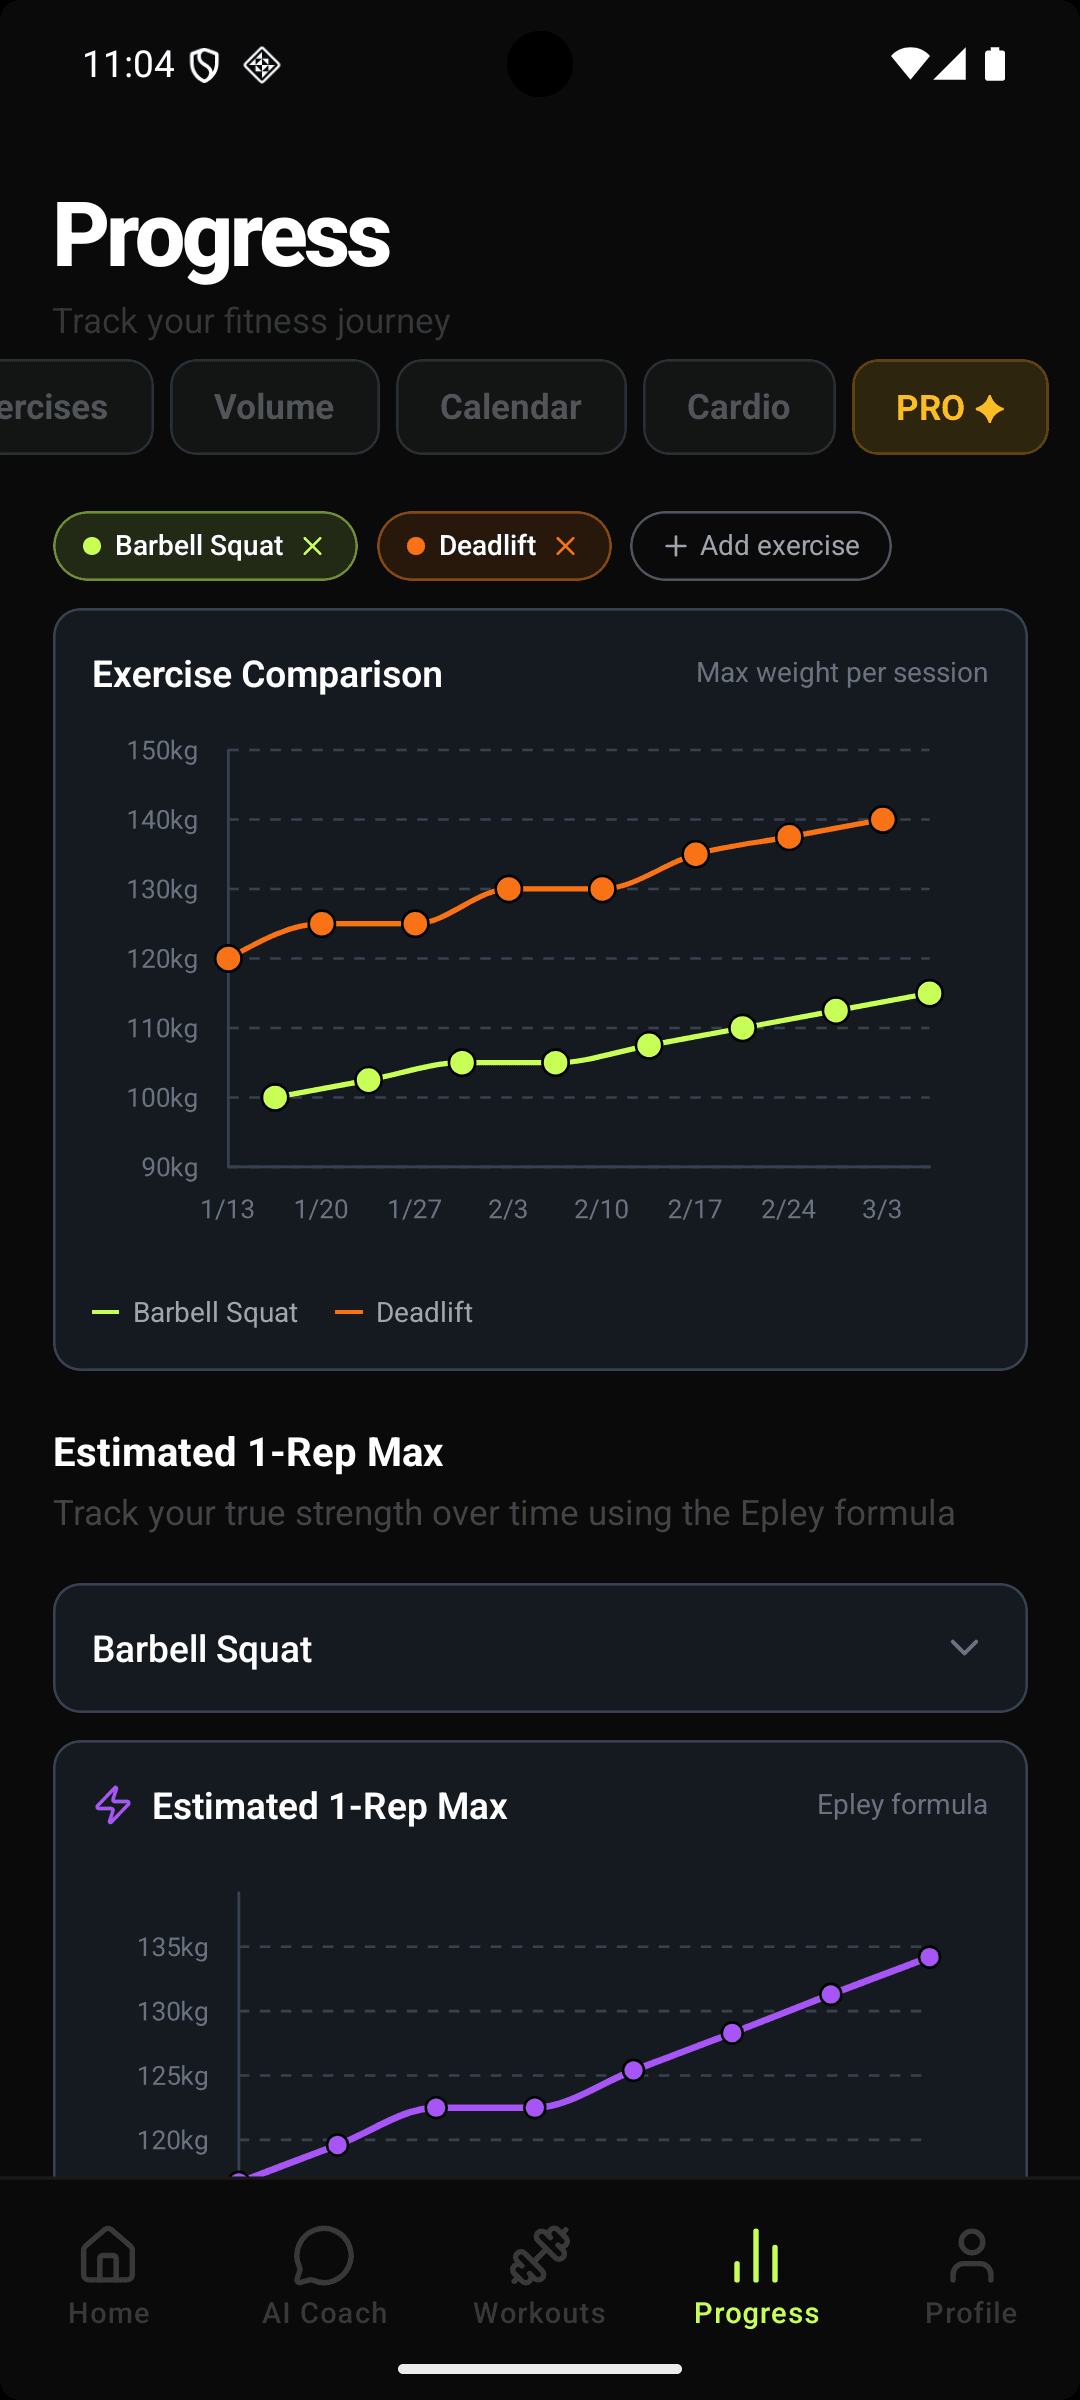Click the green dot on Barbell Squat chip

coord(93,545)
